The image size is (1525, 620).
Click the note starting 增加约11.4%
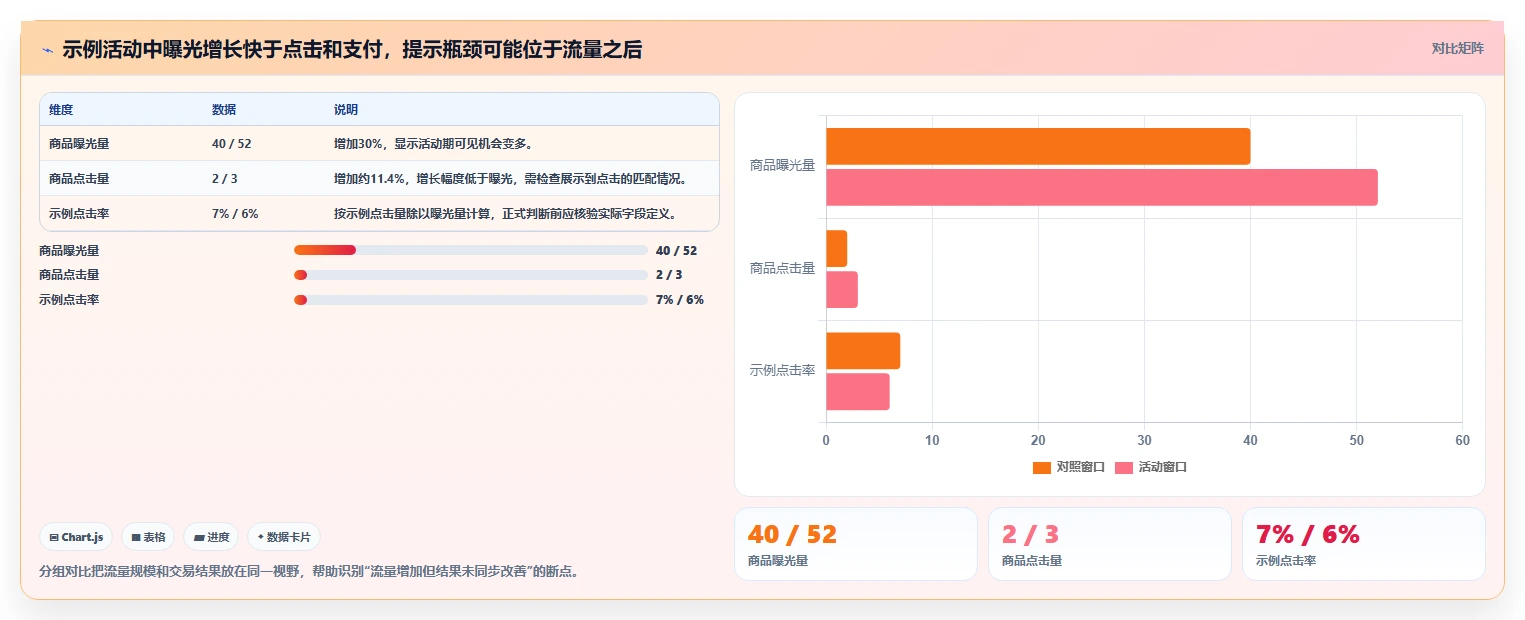(x=511, y=179)
